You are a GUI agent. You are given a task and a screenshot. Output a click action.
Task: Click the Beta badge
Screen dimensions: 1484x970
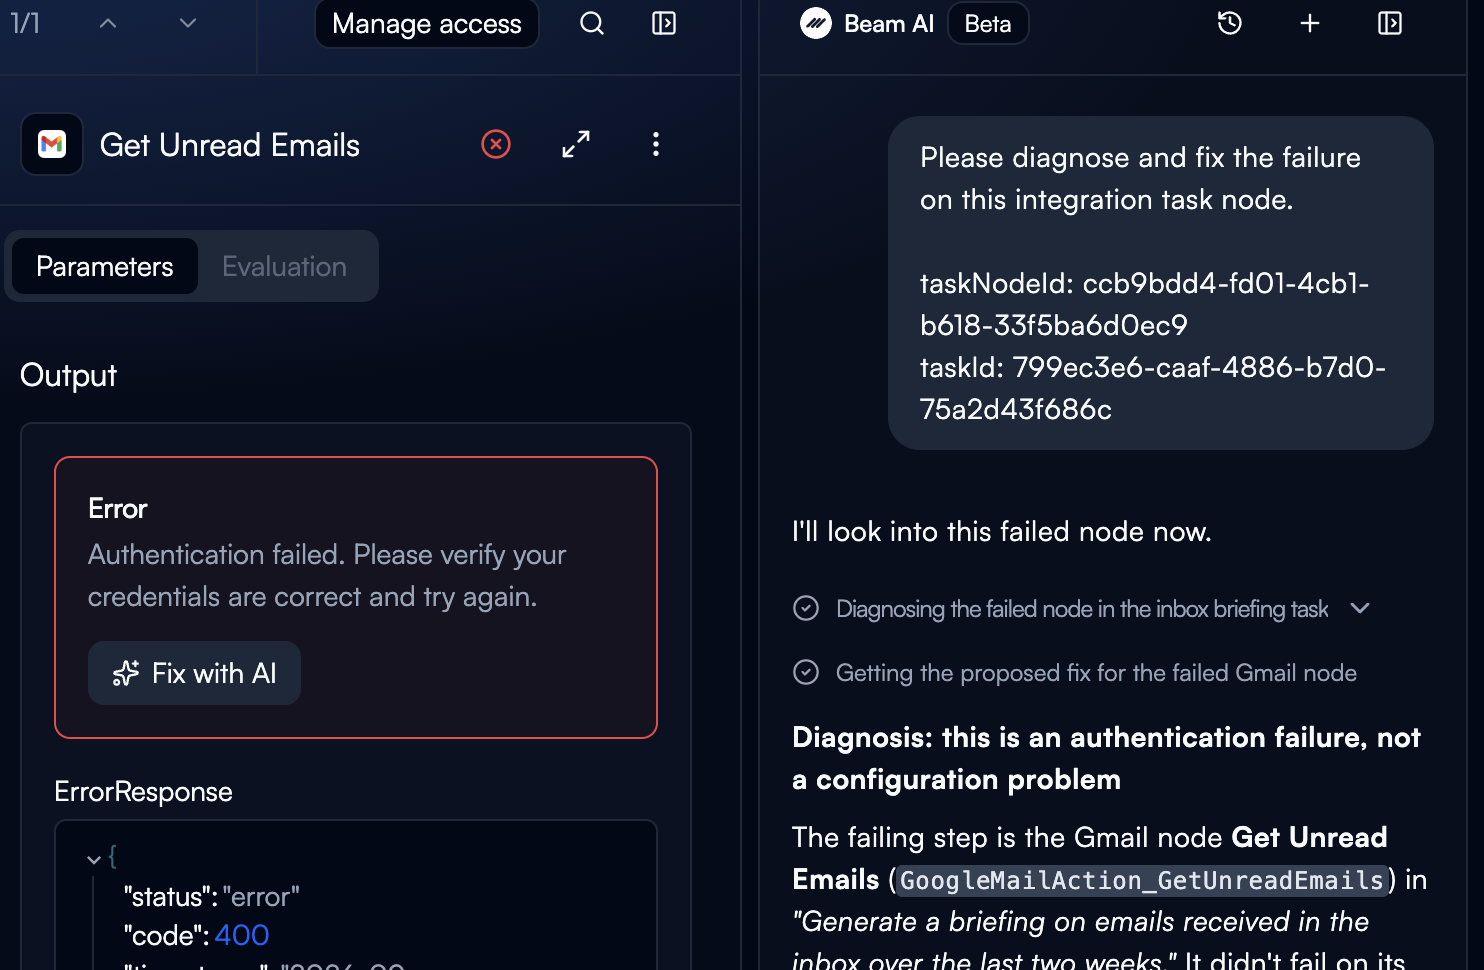(988, 24)
